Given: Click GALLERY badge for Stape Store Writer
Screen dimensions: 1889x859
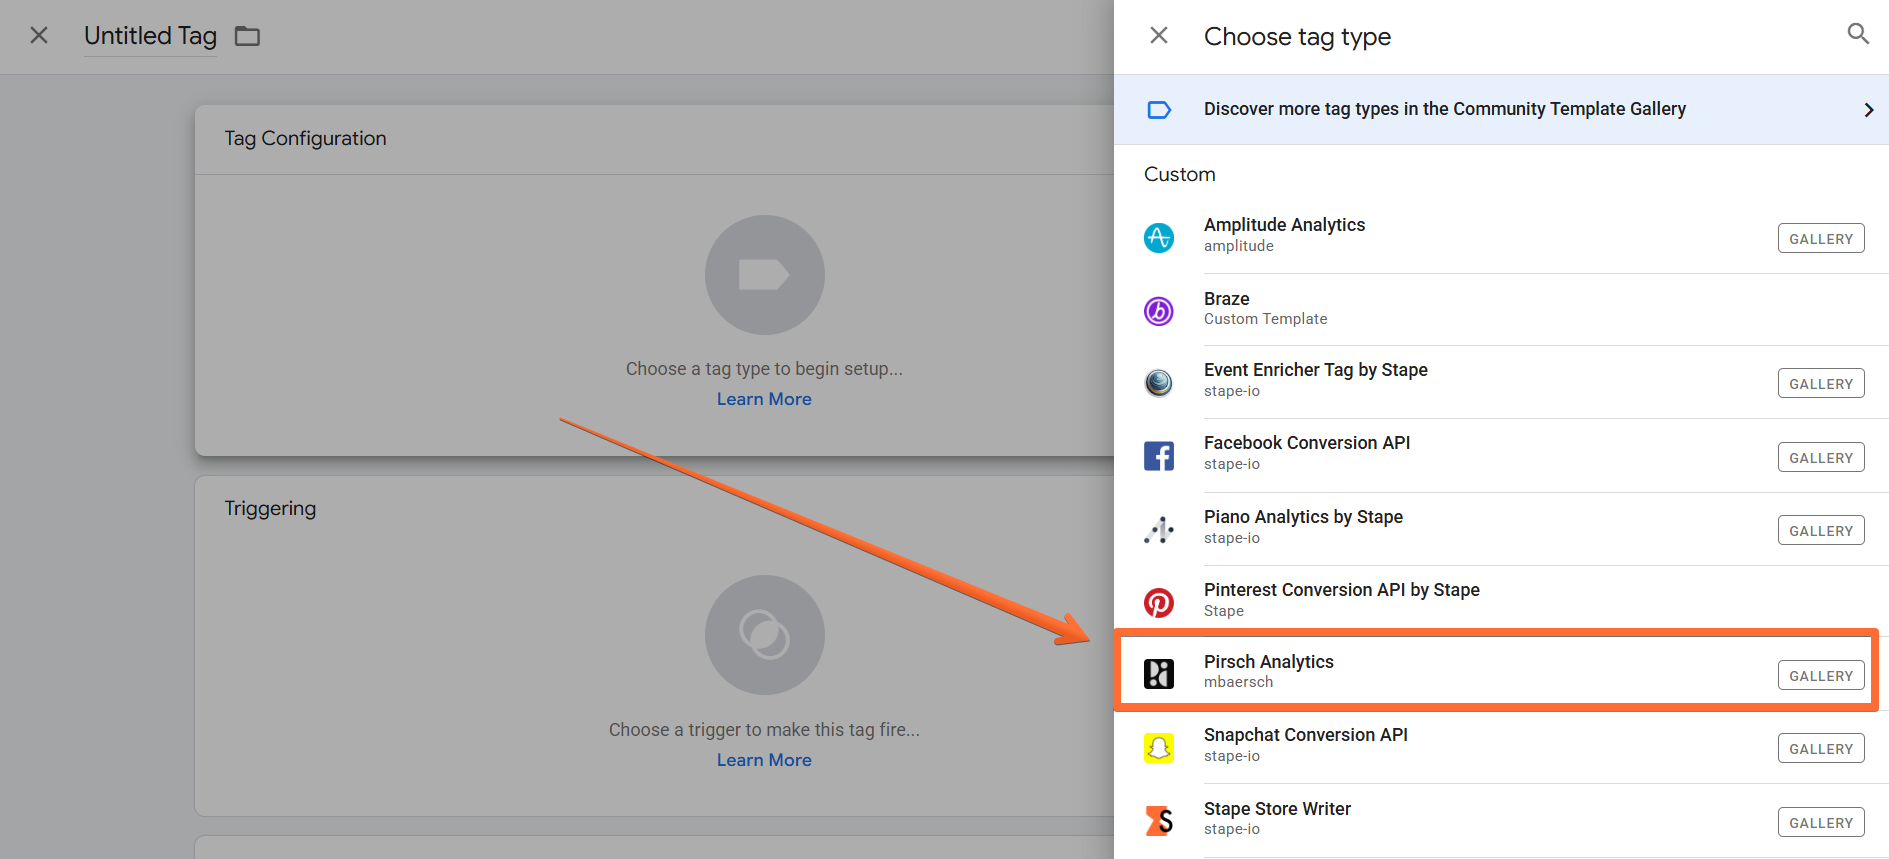Looking at the screenshot, I should 1820,823.
